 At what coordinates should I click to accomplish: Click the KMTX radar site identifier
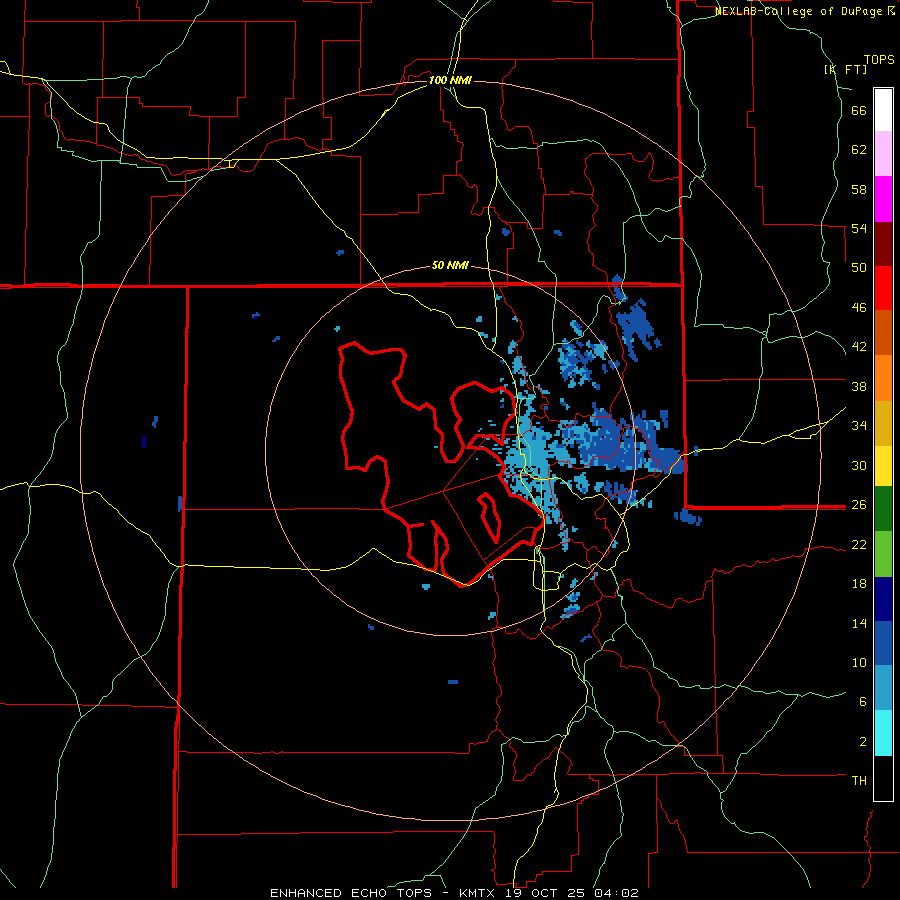tap(476, 893)
